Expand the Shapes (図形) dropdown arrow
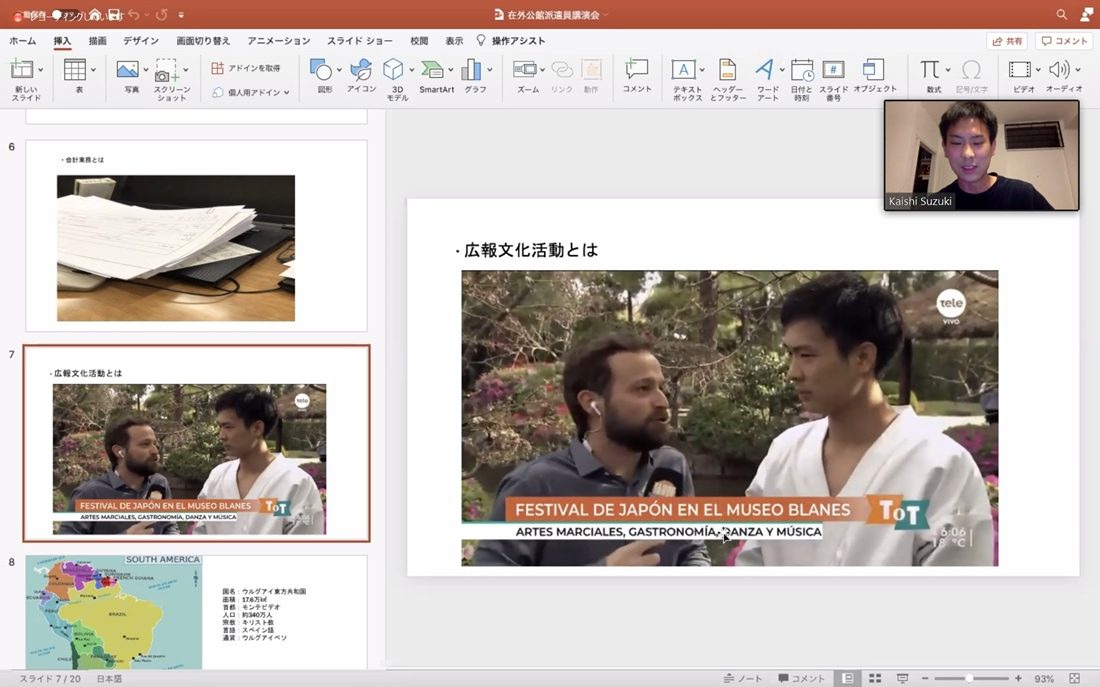The image size is (1100, 687). [340, 69]
